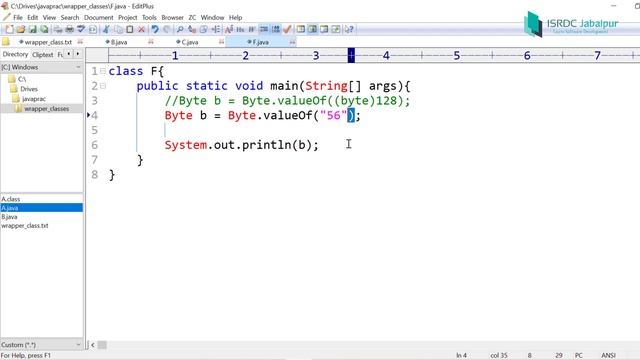Click the horizontal scrollbar left arrow
Viewport: 640px width, 360px height.
(93, 345)
